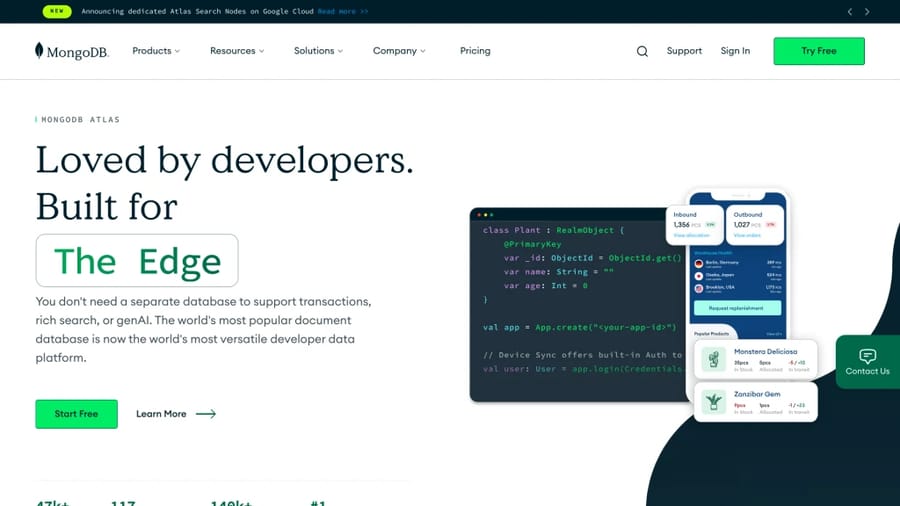Click the code editor window illustration
Viewport: 900px width, 506px height.
tap(578, 305)
